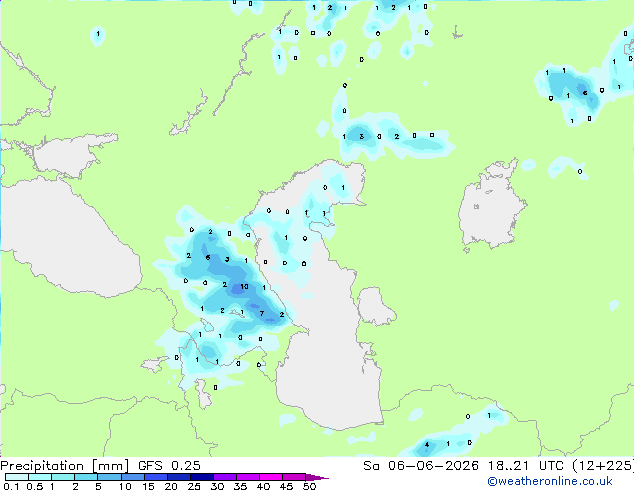Click the '10' precipitation value on the map
Screen dimensions: 634x490
pyautogui.click(x=244, y=287)
